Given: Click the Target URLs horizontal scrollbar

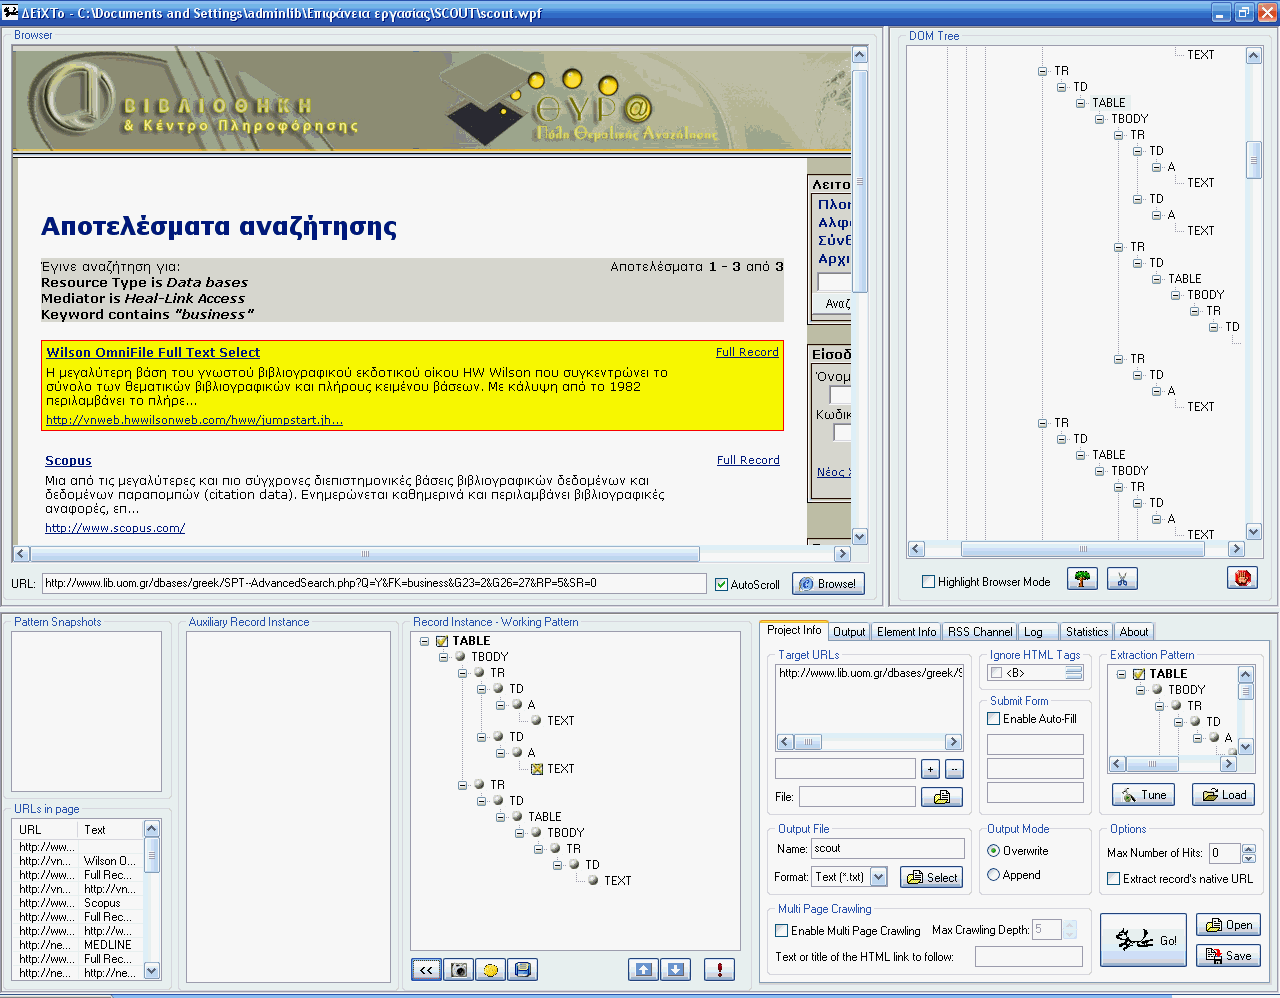Looking at the screenshot, I should [869, 742].
